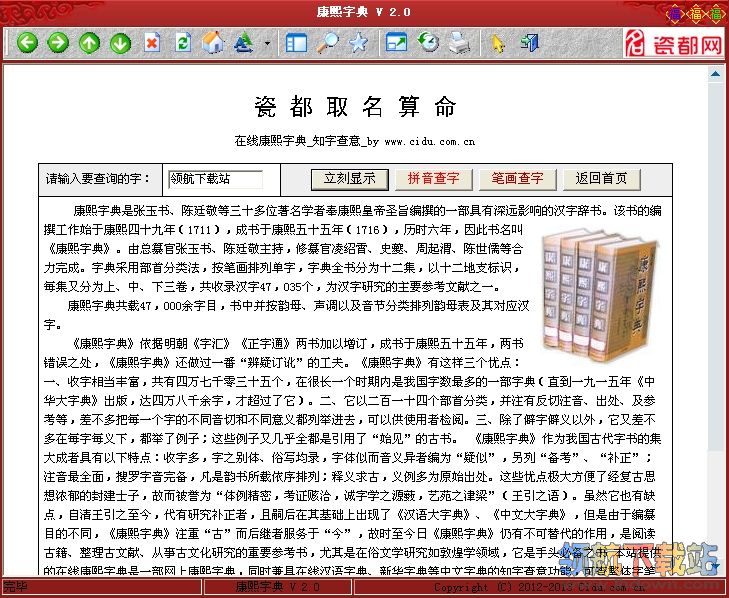Click the 拼音查字 button
729x598 pixels.
click(x=433, y=179)
